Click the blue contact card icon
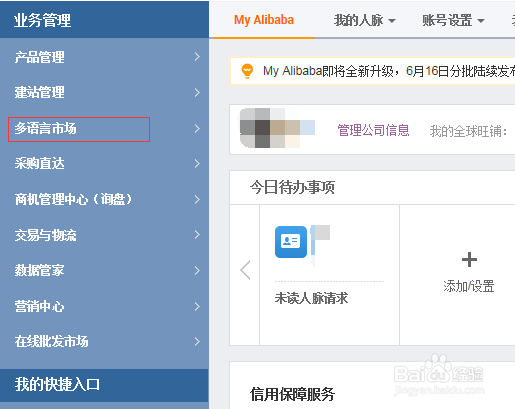This screenshot has width=515, height=409. click(x=291, y=242)
